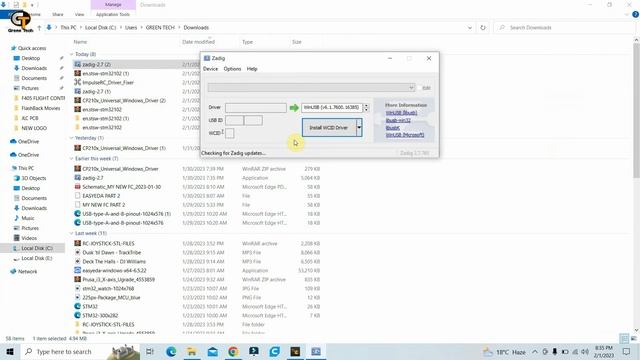Click the target driver stepper up arrow
Viewport: 640px width, 360px height.
coord(366,105)
